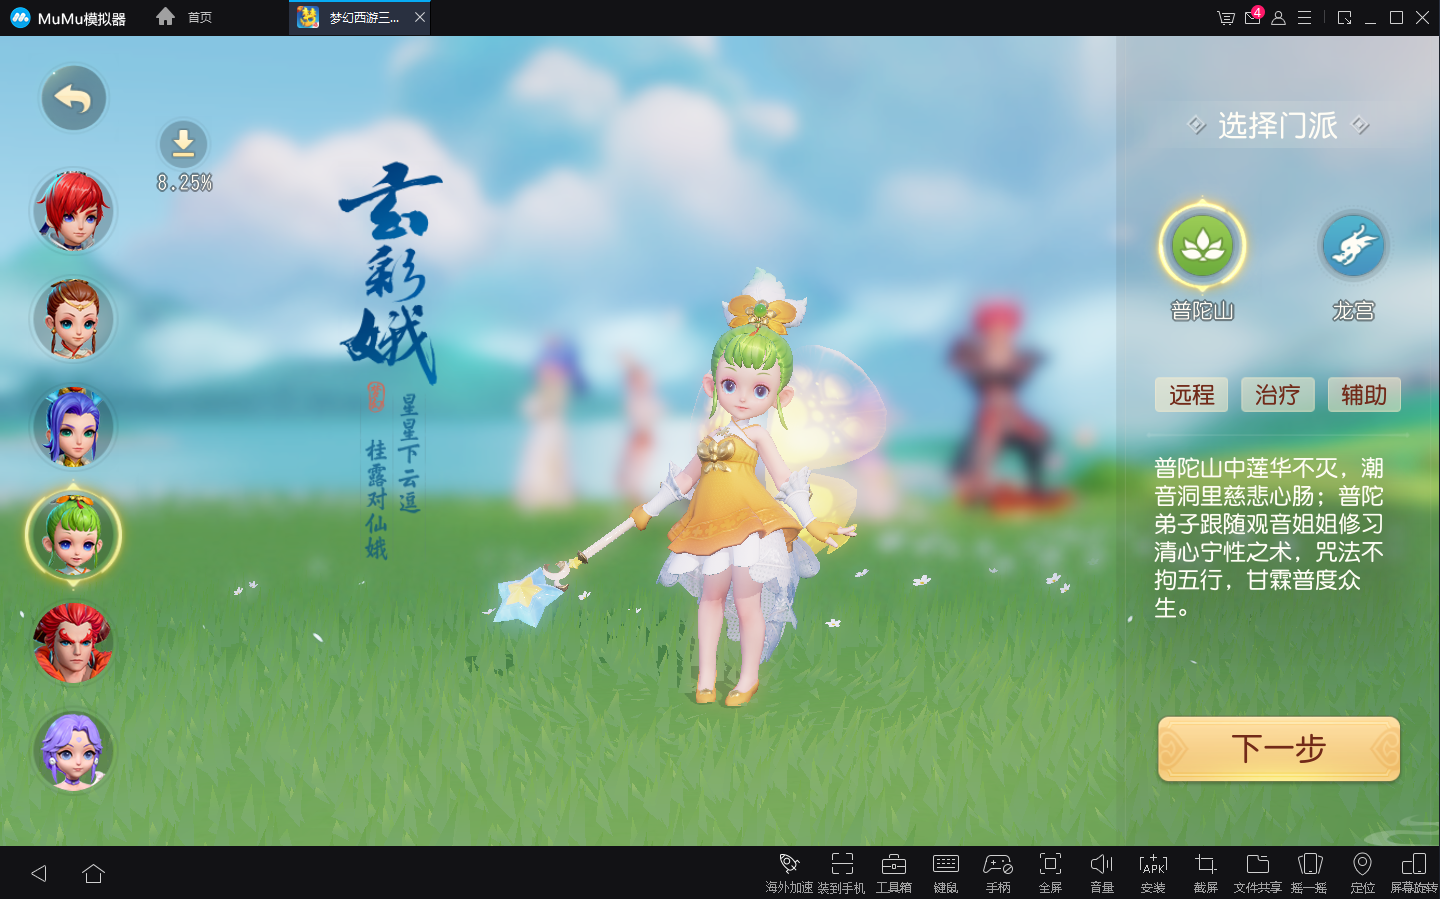The height and width of the screenshot is (899, 1440).
Task: Toggle 全屏 fullscreen mode
Action: click(1050, 873)
